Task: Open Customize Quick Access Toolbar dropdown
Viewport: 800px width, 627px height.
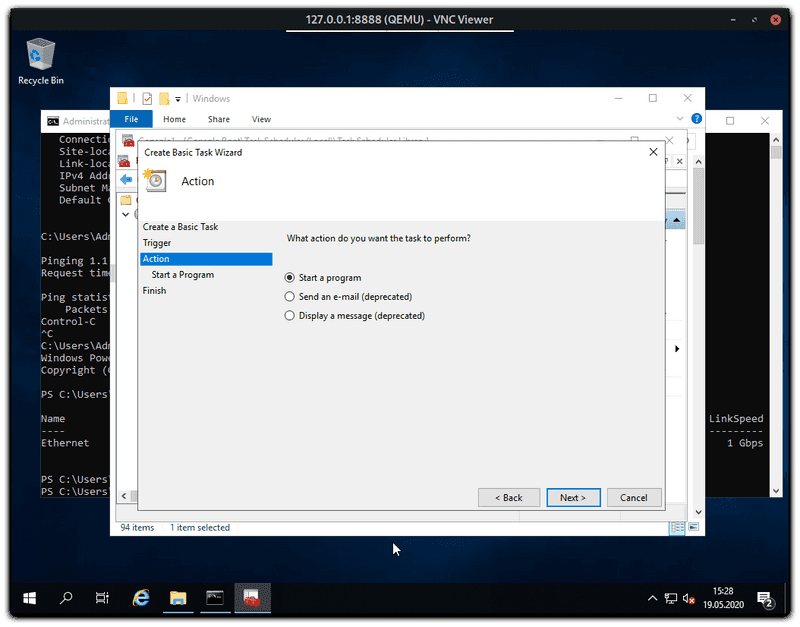Action: pyautogui.click(x=178, y=99)
